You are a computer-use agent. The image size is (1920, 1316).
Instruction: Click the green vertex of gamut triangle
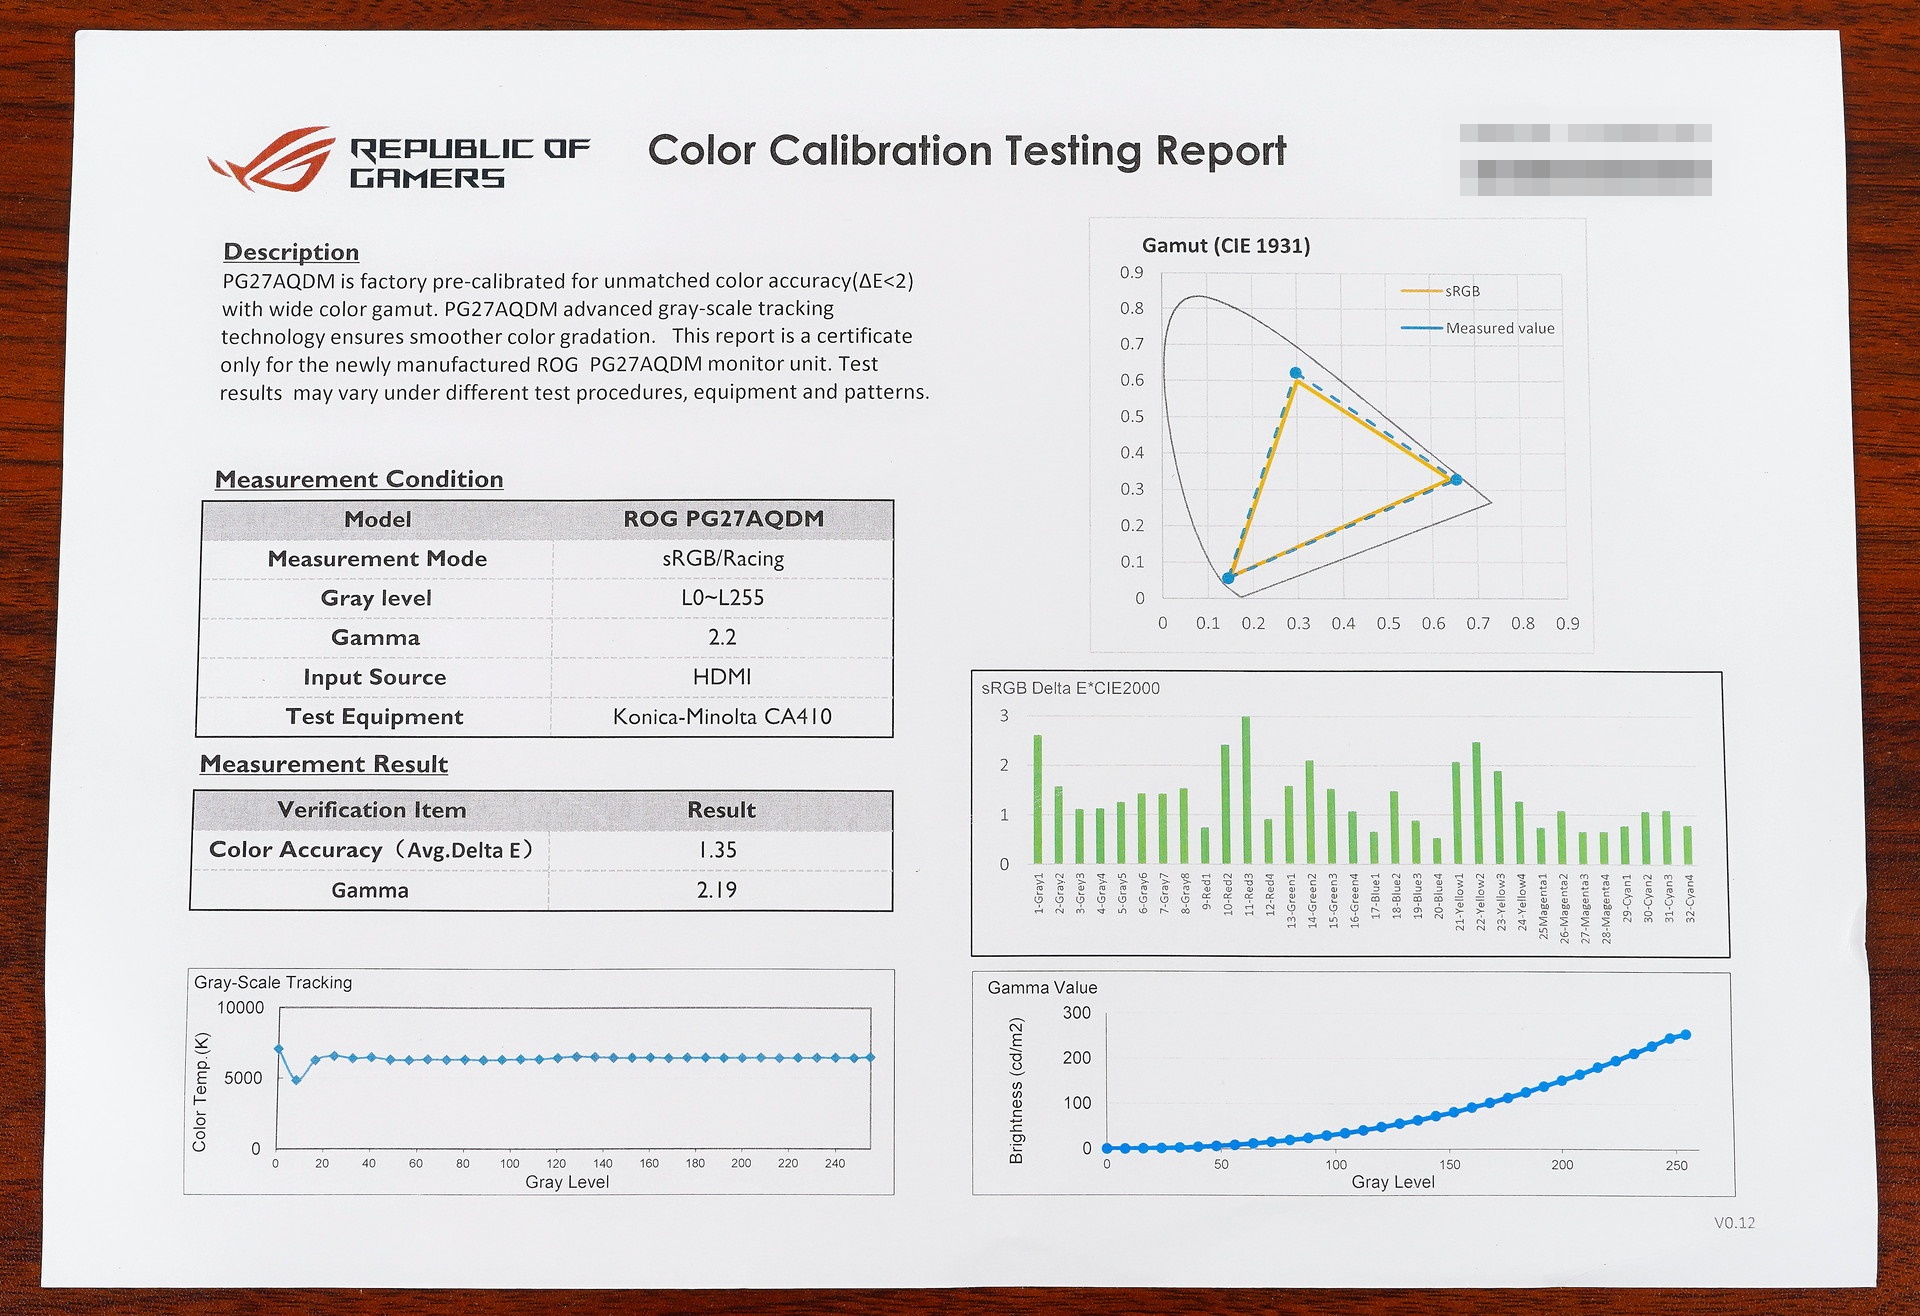[x=1296, y=373]
